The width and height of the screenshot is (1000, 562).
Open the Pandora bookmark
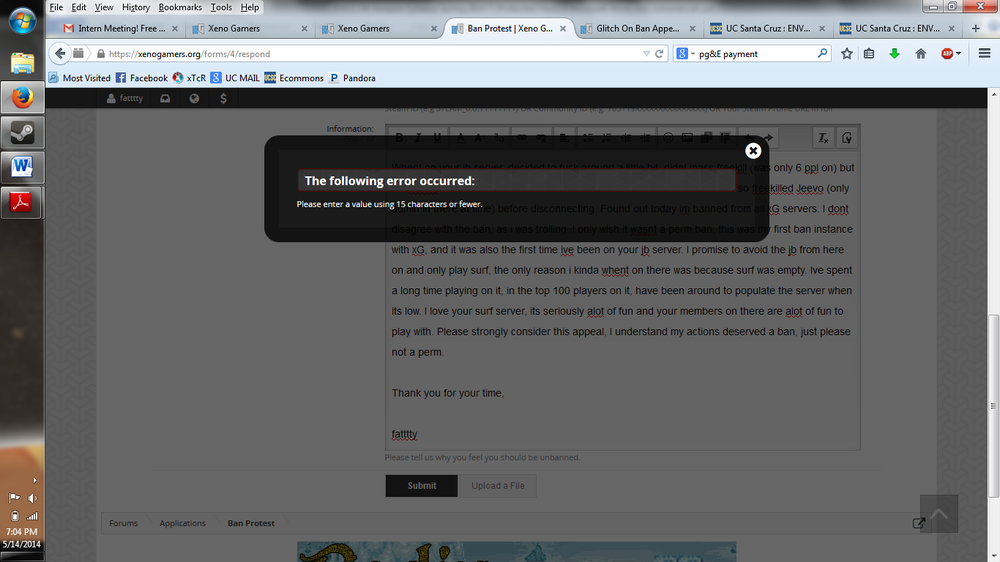click(x=352, y=78)
